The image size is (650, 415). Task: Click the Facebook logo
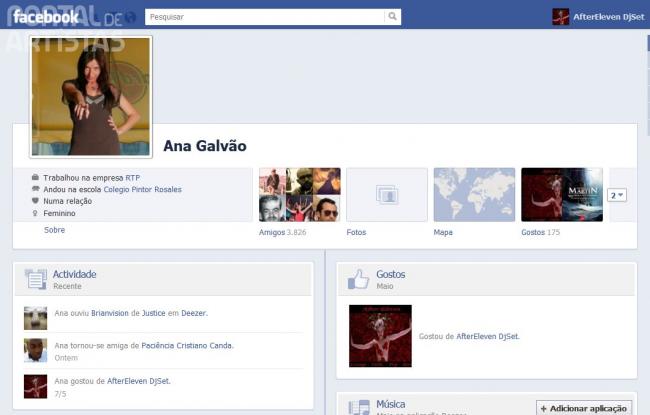tap(46, 17)
